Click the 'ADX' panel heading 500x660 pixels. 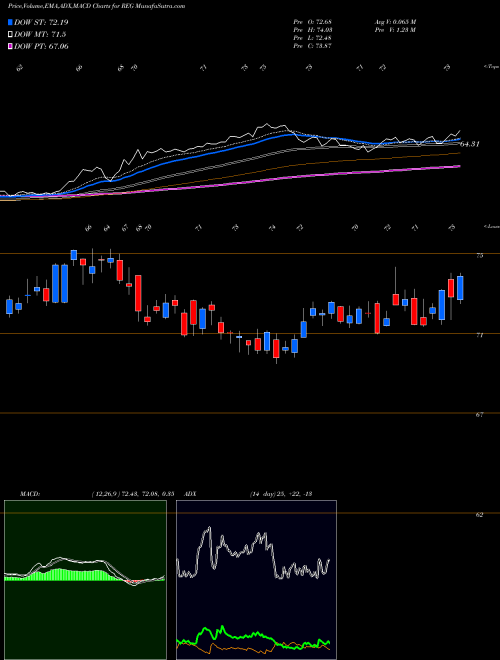[x=191, y=494]
